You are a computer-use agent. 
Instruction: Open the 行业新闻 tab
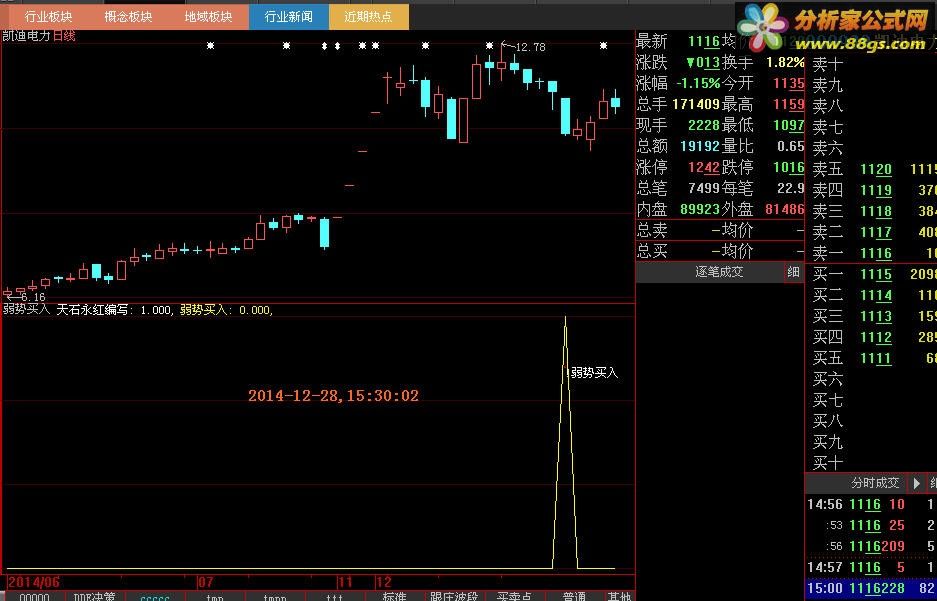[289, 17]
